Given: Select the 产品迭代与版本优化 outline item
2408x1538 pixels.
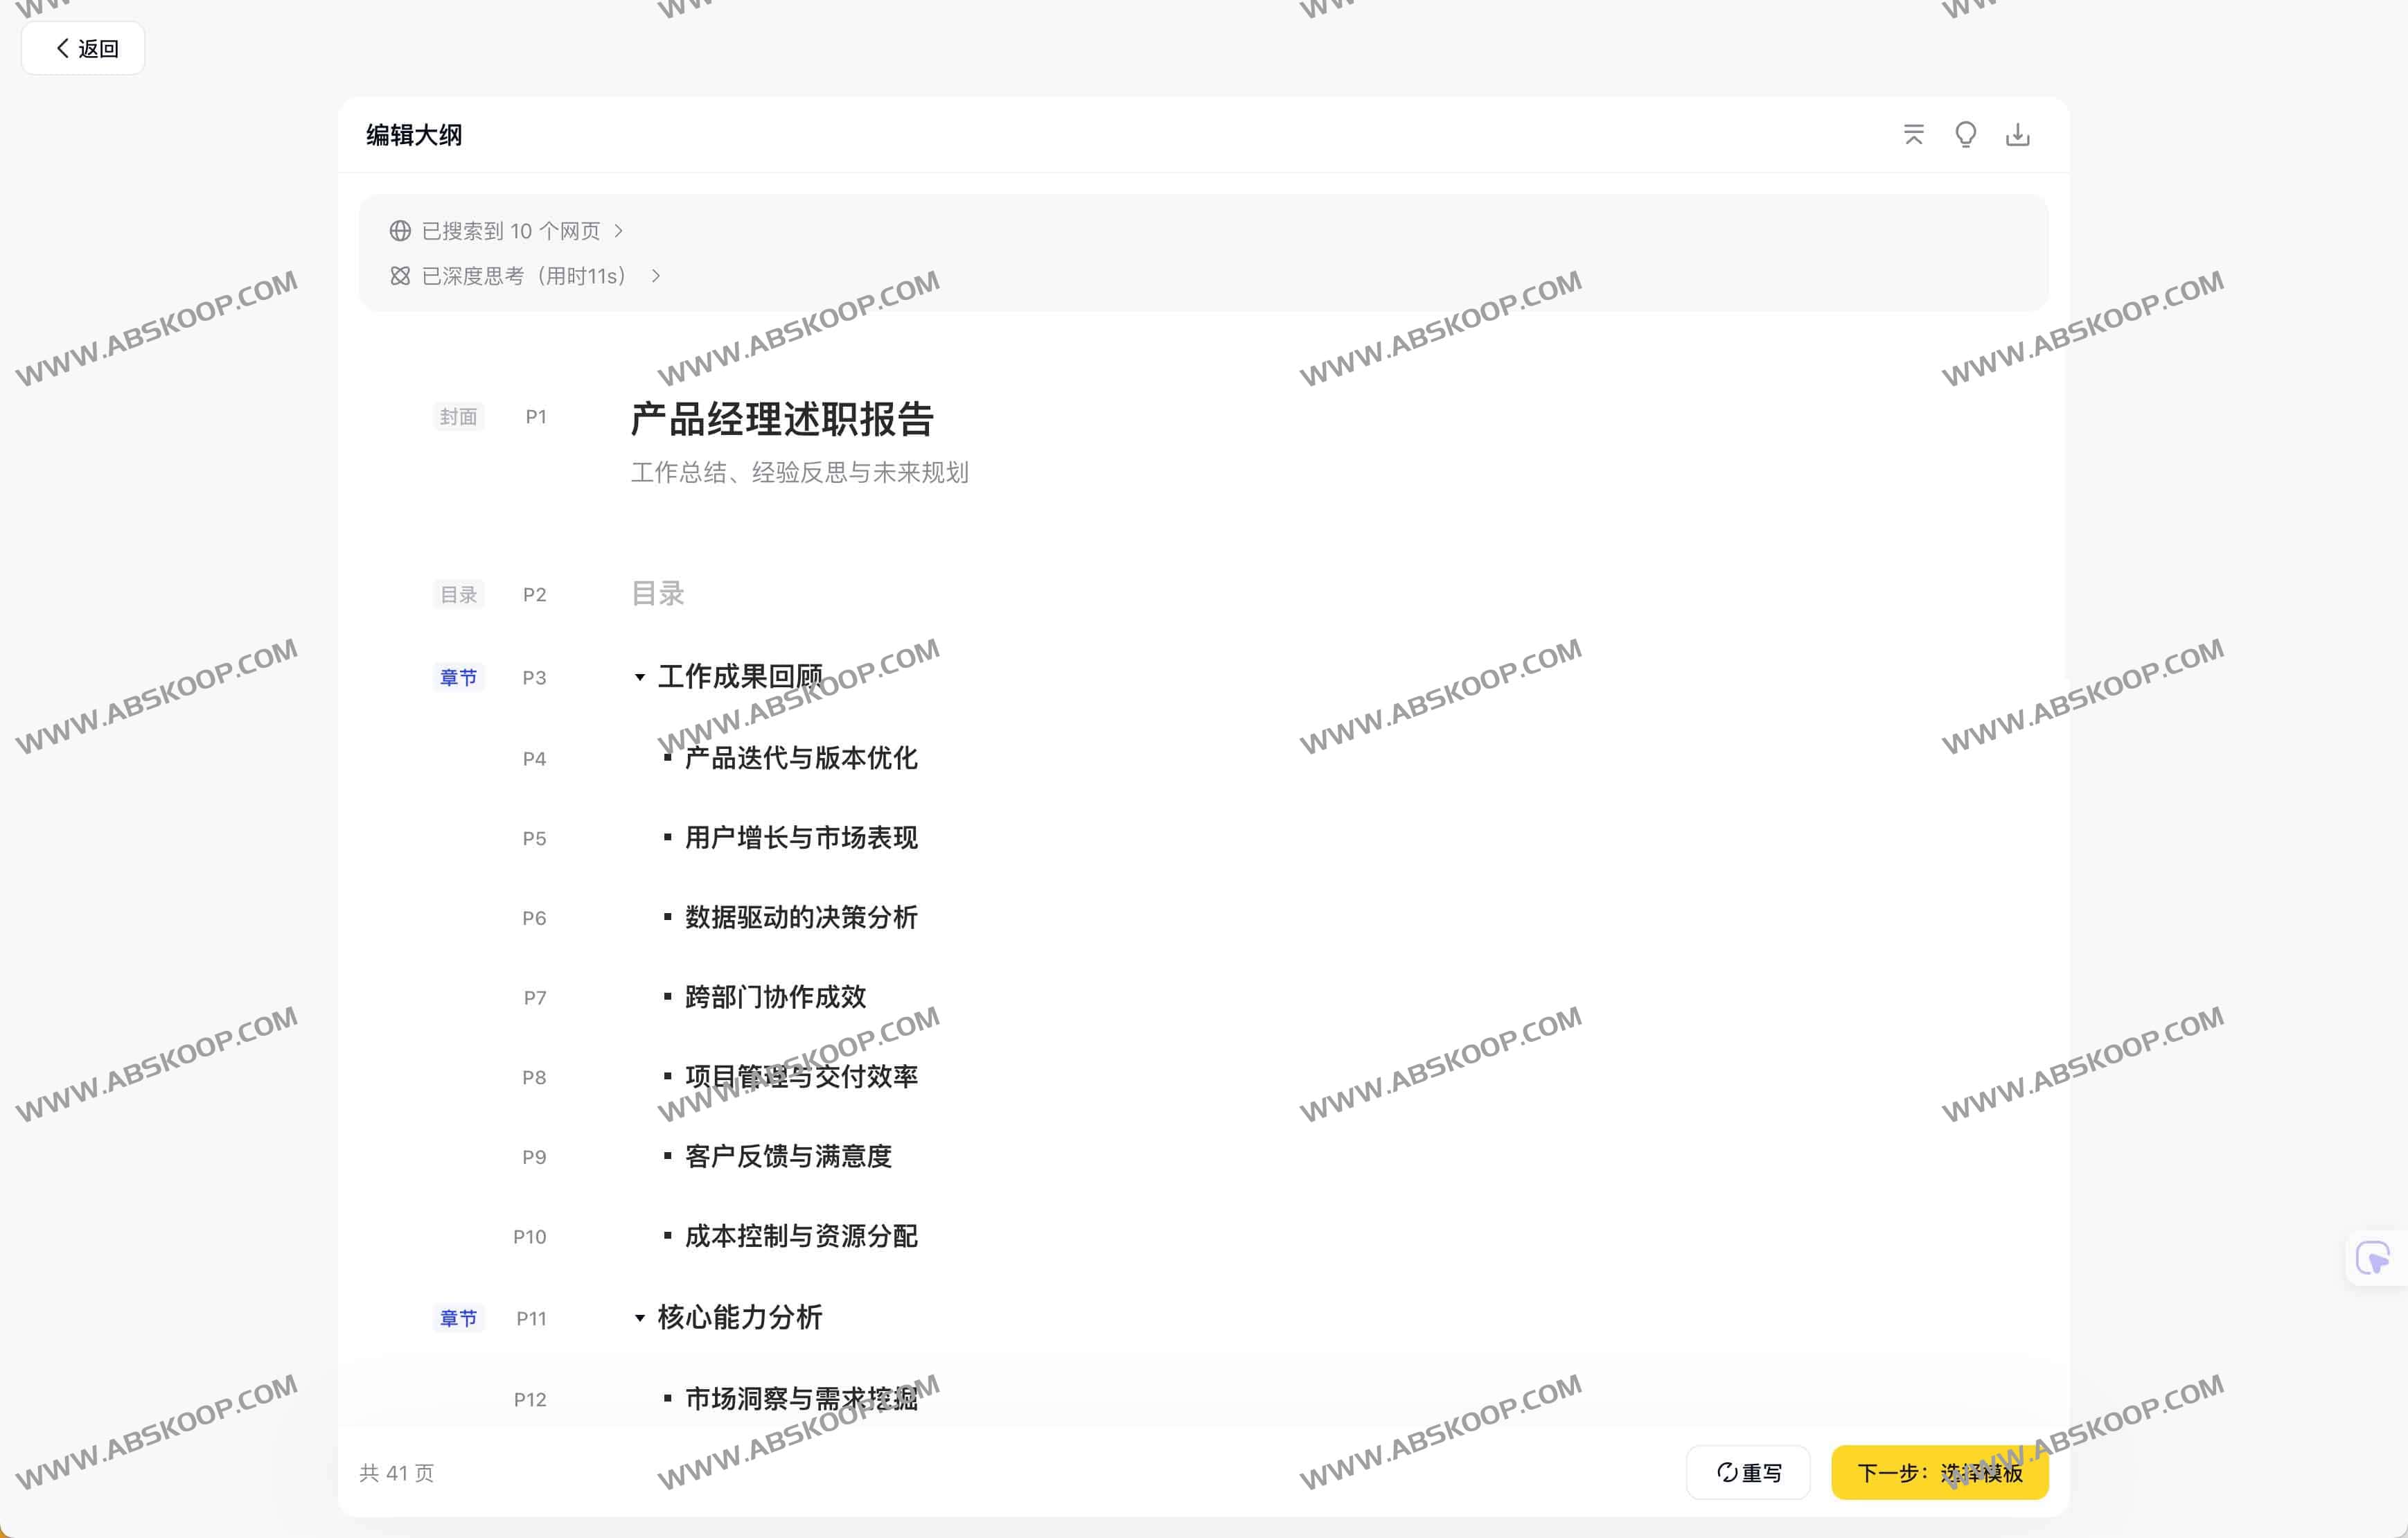Looking at the screenshot, I should [800, 758].
